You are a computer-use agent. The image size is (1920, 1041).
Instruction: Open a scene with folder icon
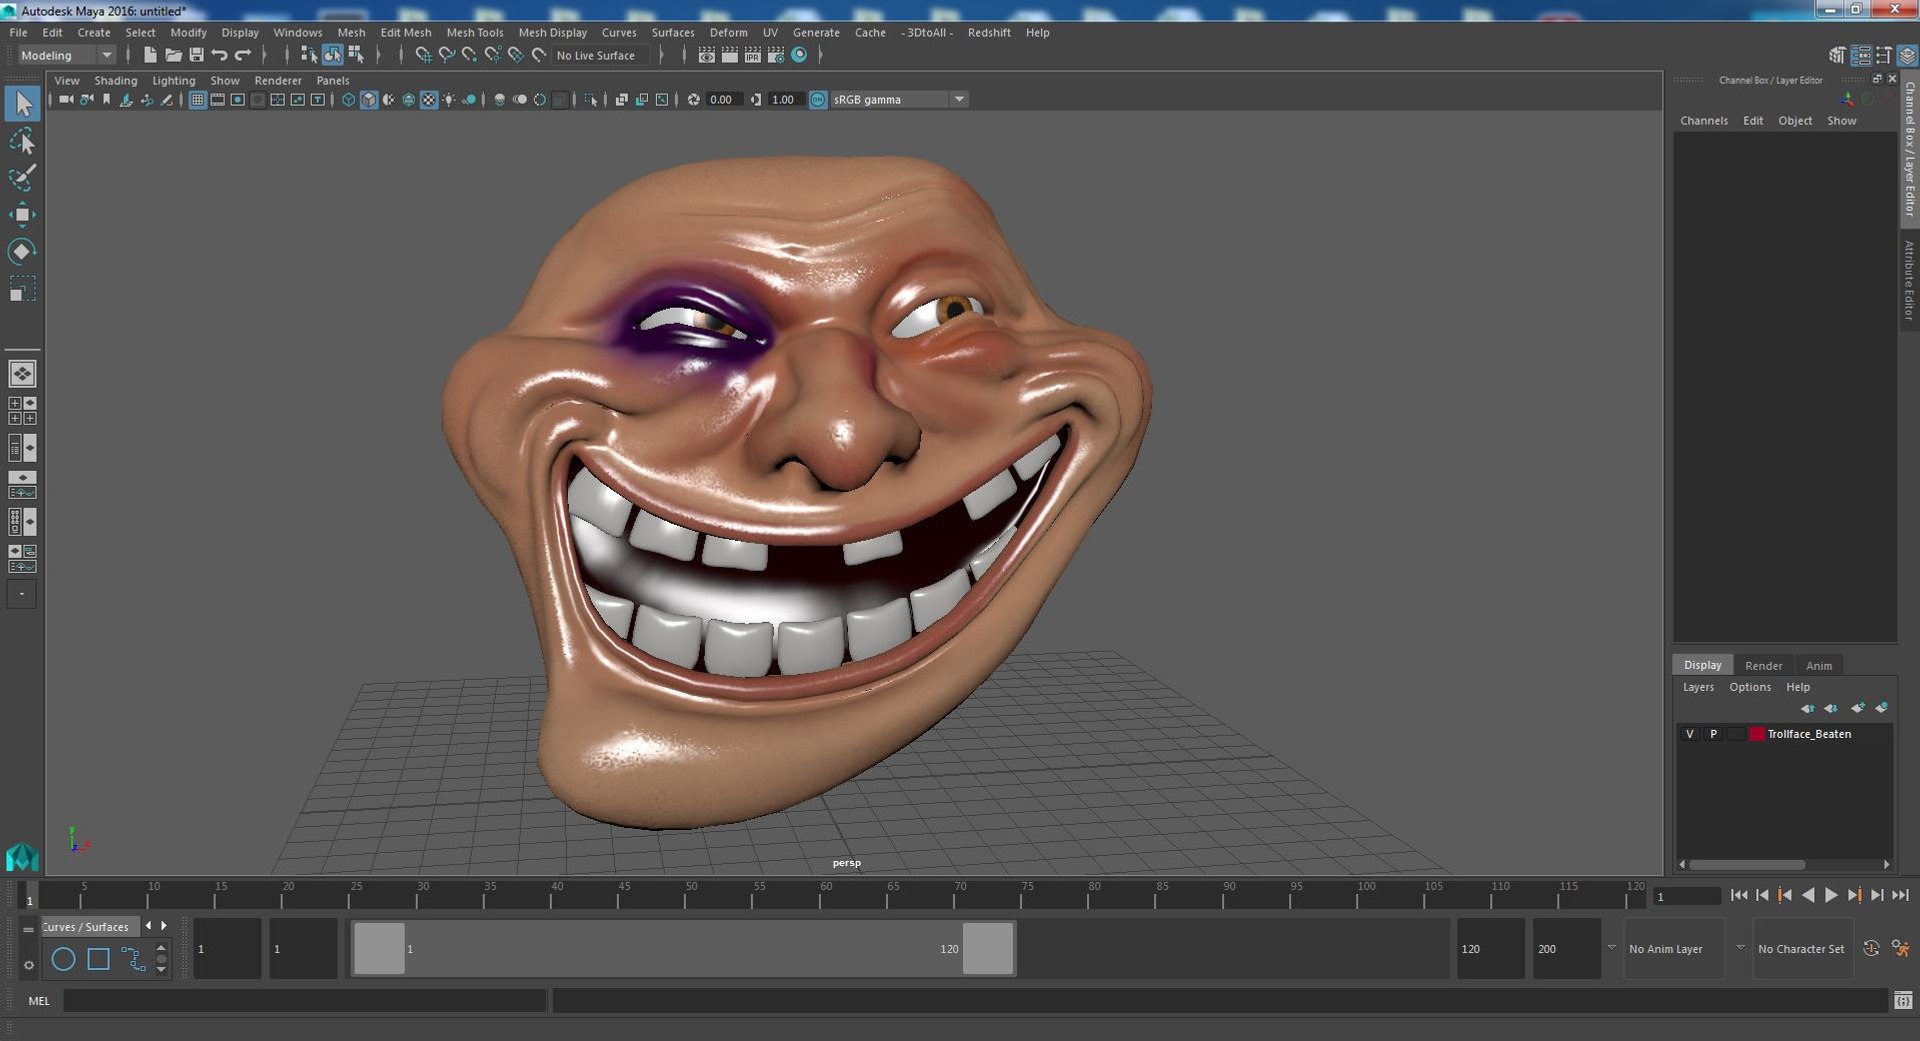173,55
